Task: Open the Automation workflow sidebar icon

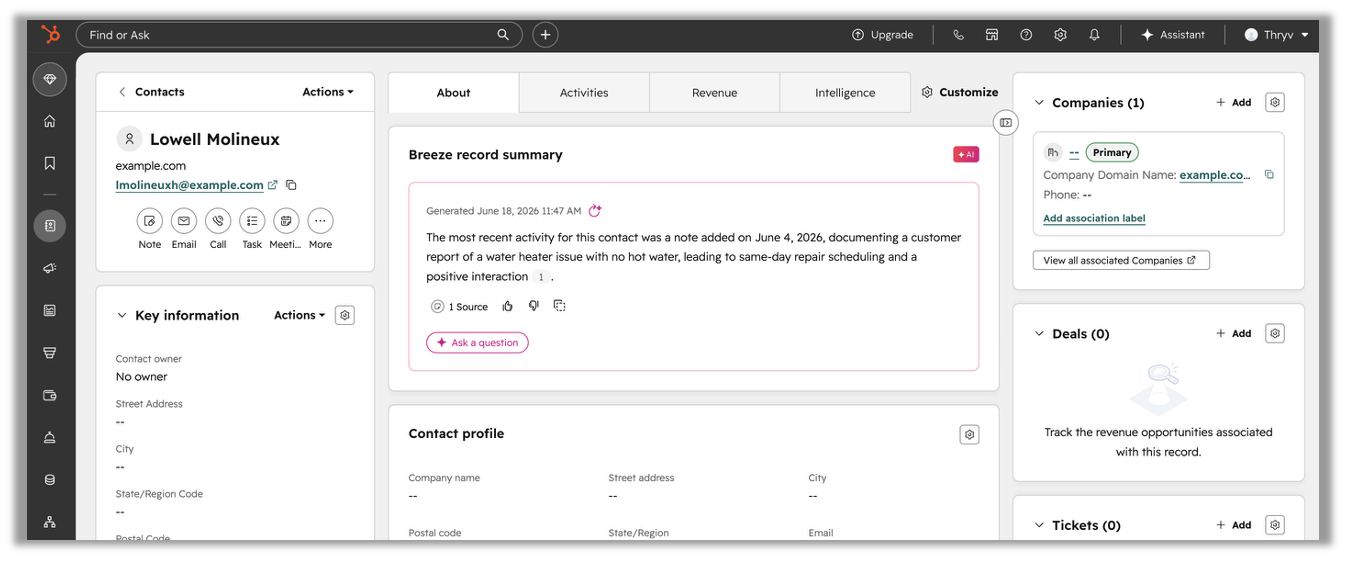Action: pos(50,522)
